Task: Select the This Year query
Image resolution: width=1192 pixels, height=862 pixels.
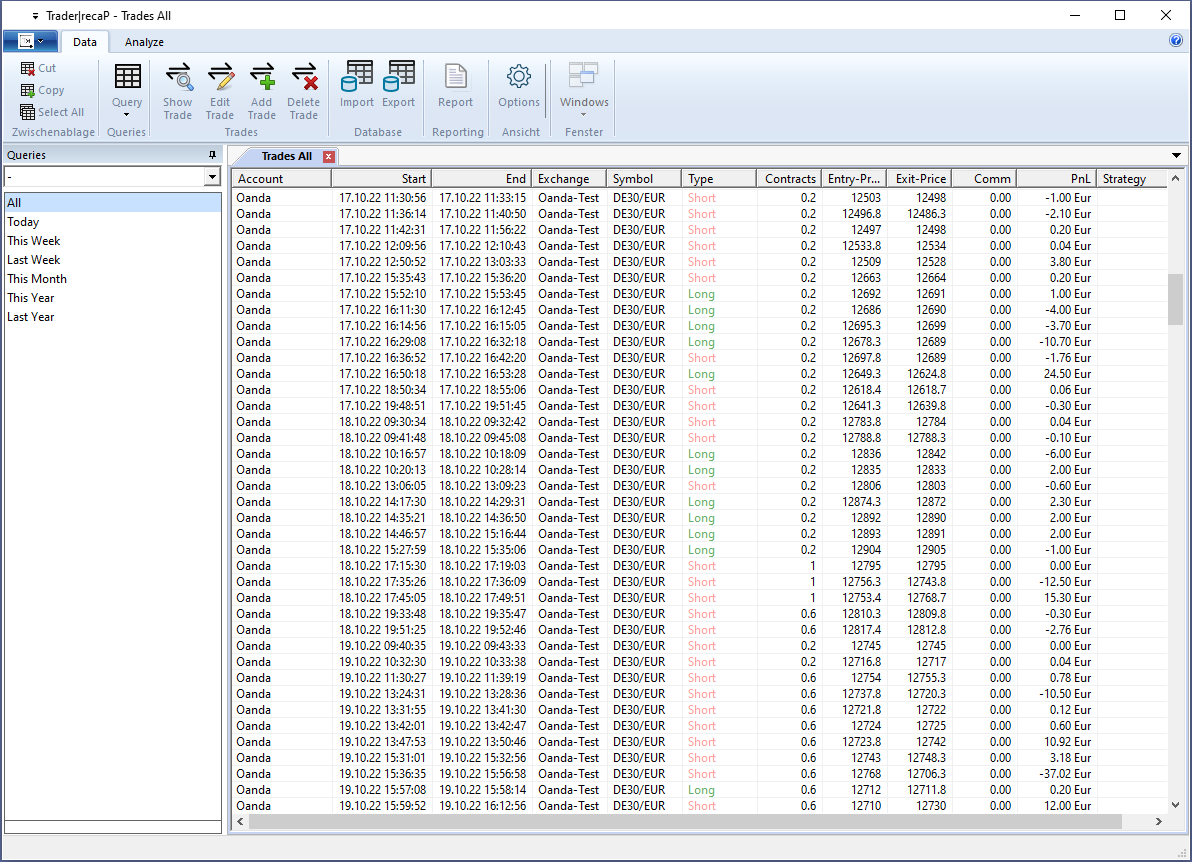Action: coord(113,298)
